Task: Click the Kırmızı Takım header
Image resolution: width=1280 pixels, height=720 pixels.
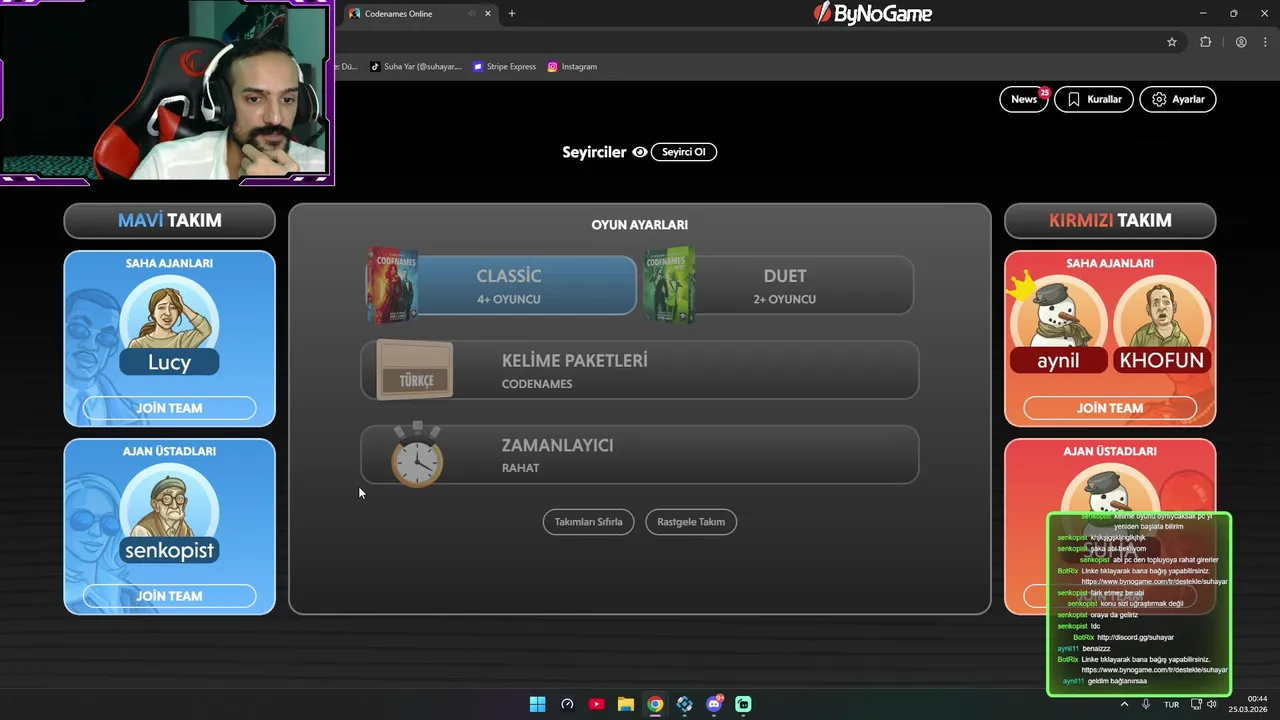Action: tap(1110, 220)
